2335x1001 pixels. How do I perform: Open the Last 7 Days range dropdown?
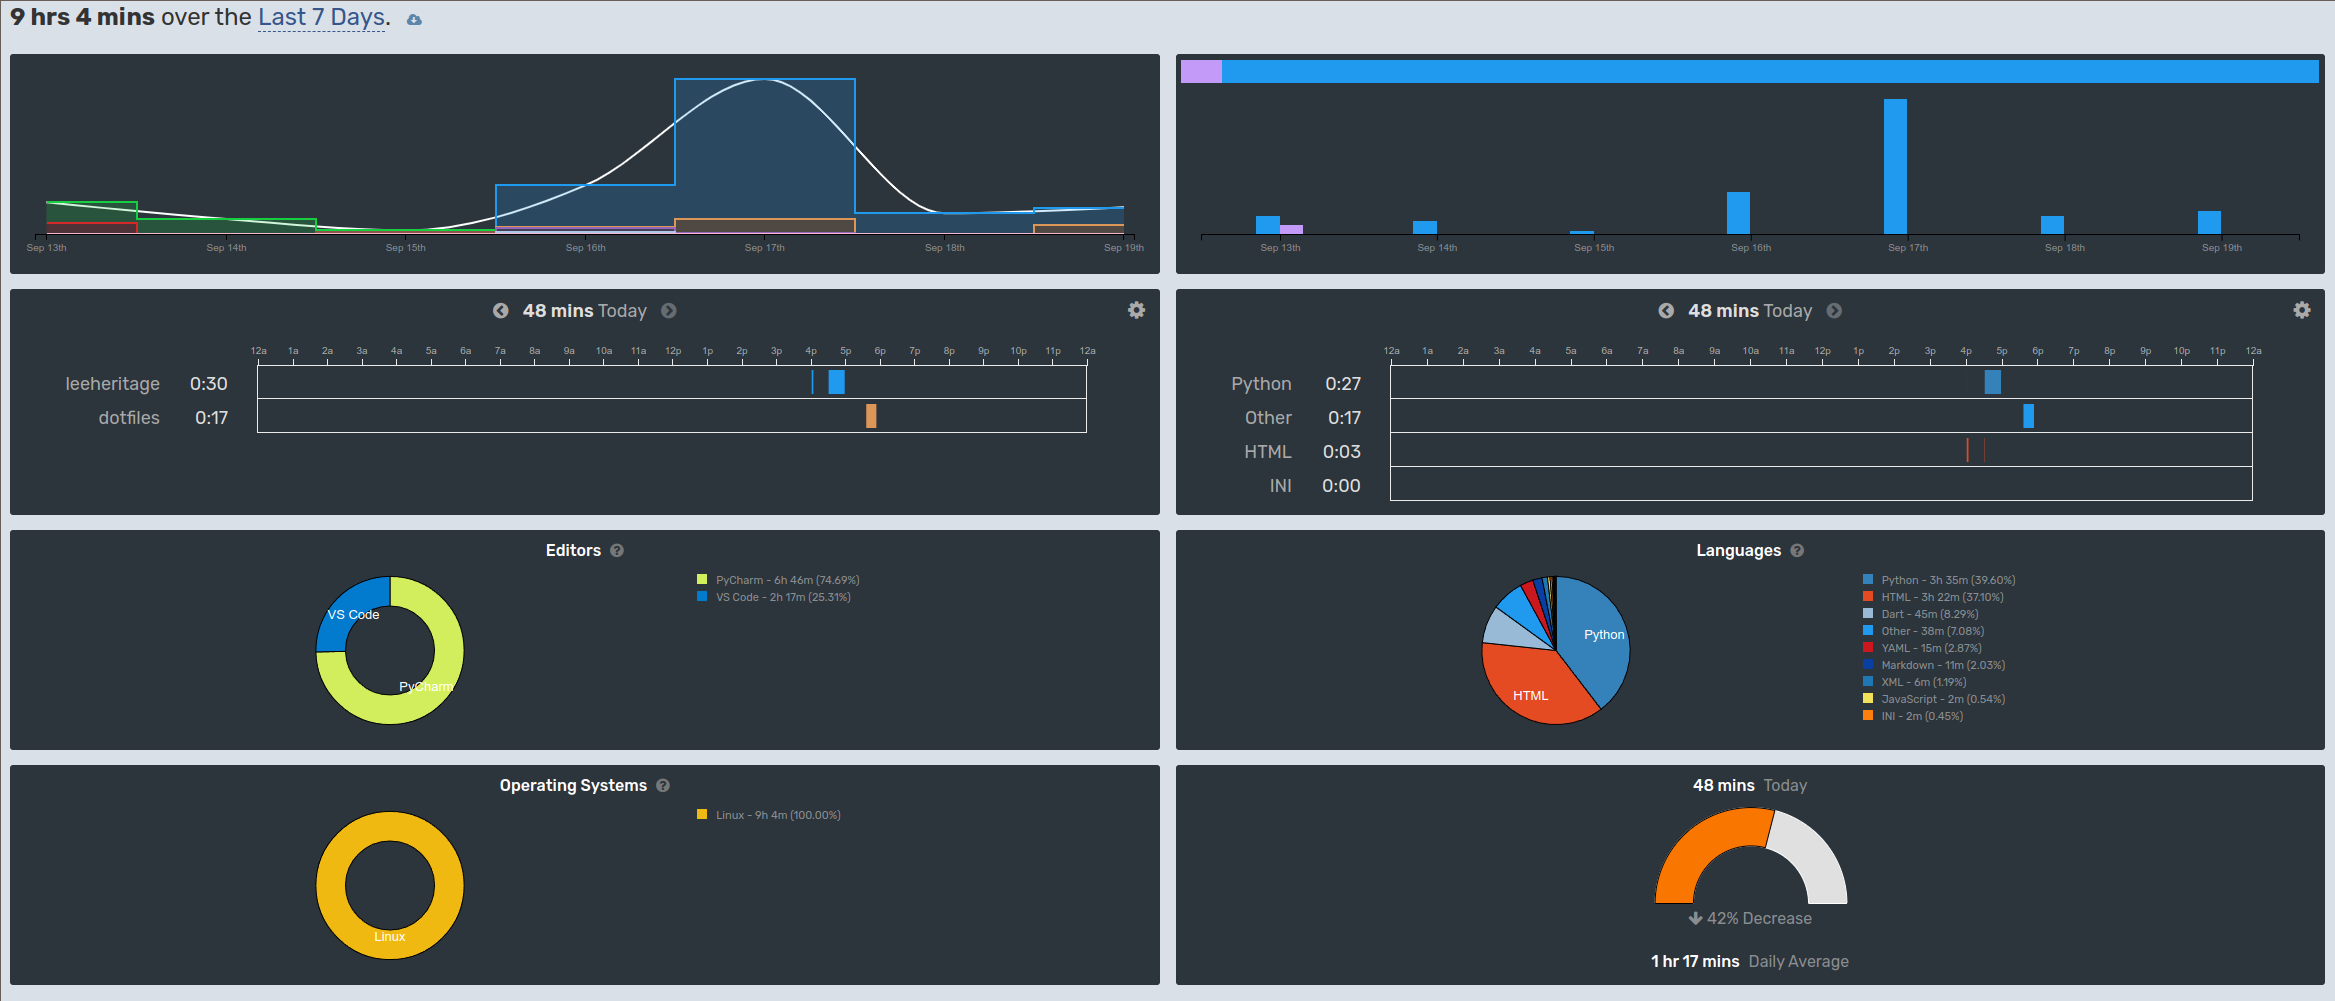pos(321,18)
